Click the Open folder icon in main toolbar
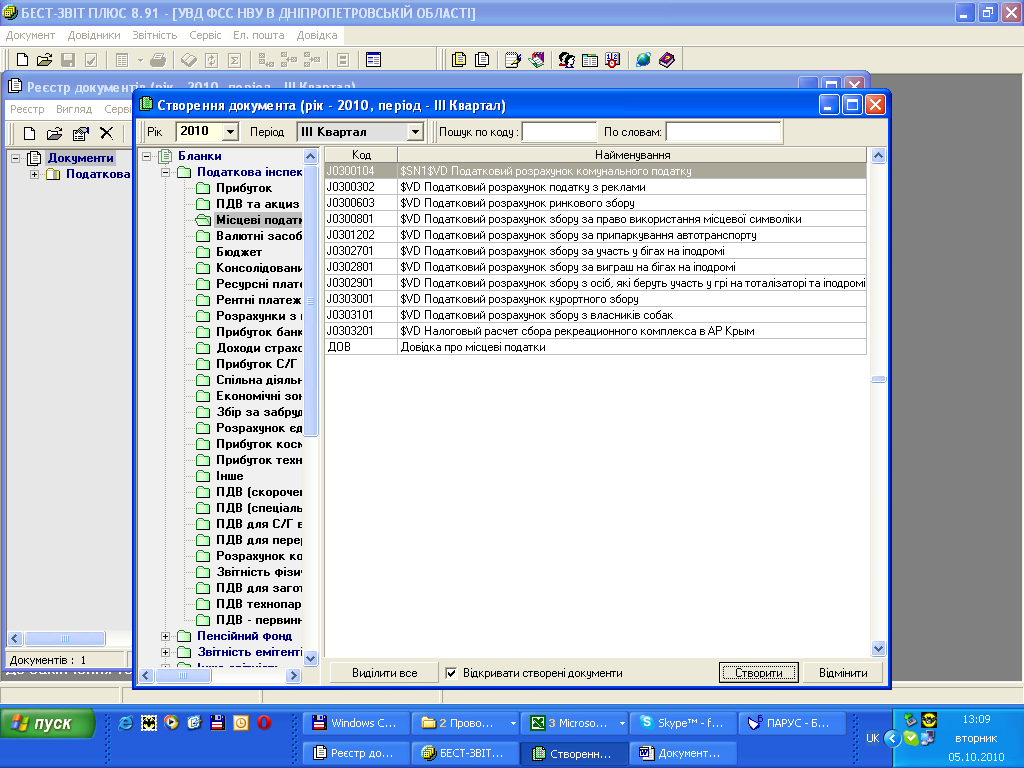Screen dimensions: 1024x768 pos(44,60)
